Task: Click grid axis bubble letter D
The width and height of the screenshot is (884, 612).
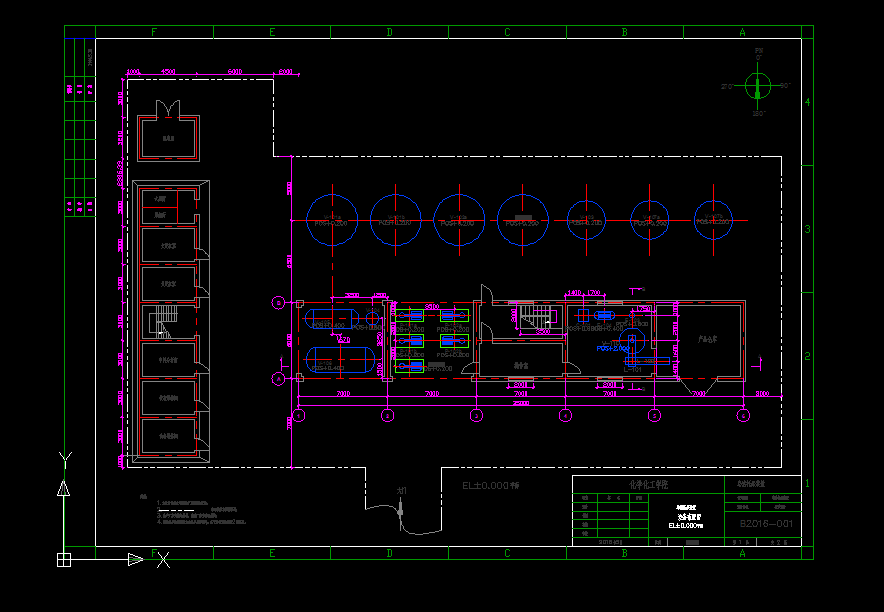Action: click(279, 303)
